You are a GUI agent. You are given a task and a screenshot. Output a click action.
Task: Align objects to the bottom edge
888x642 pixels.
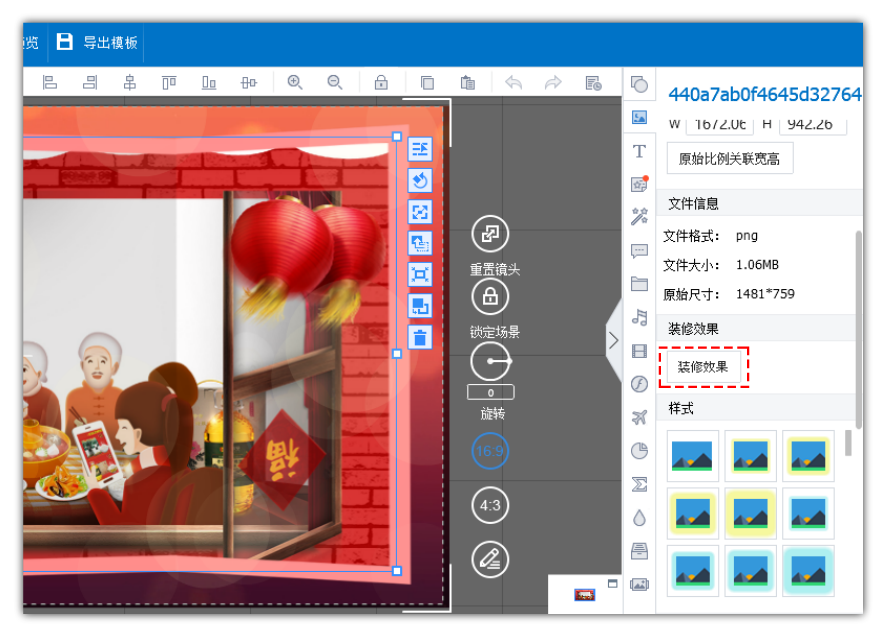[209, 83]
